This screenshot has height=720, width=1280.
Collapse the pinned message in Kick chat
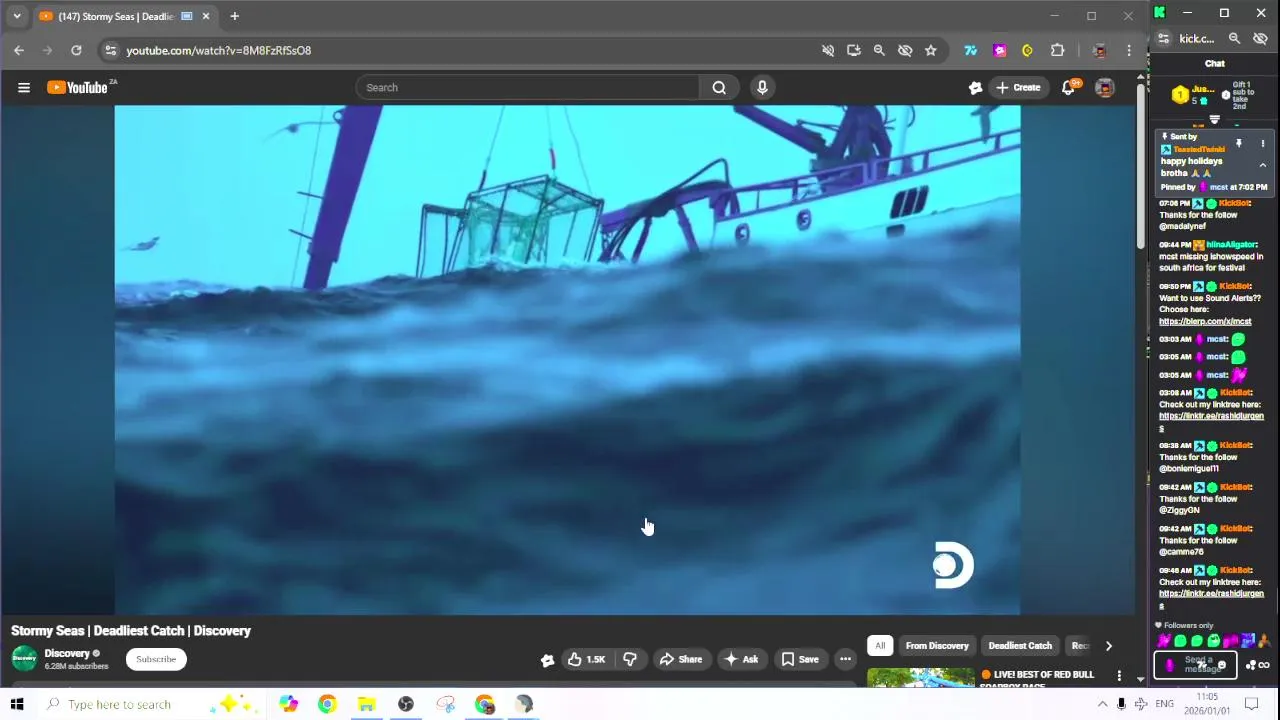click(x=1262, y=165)
